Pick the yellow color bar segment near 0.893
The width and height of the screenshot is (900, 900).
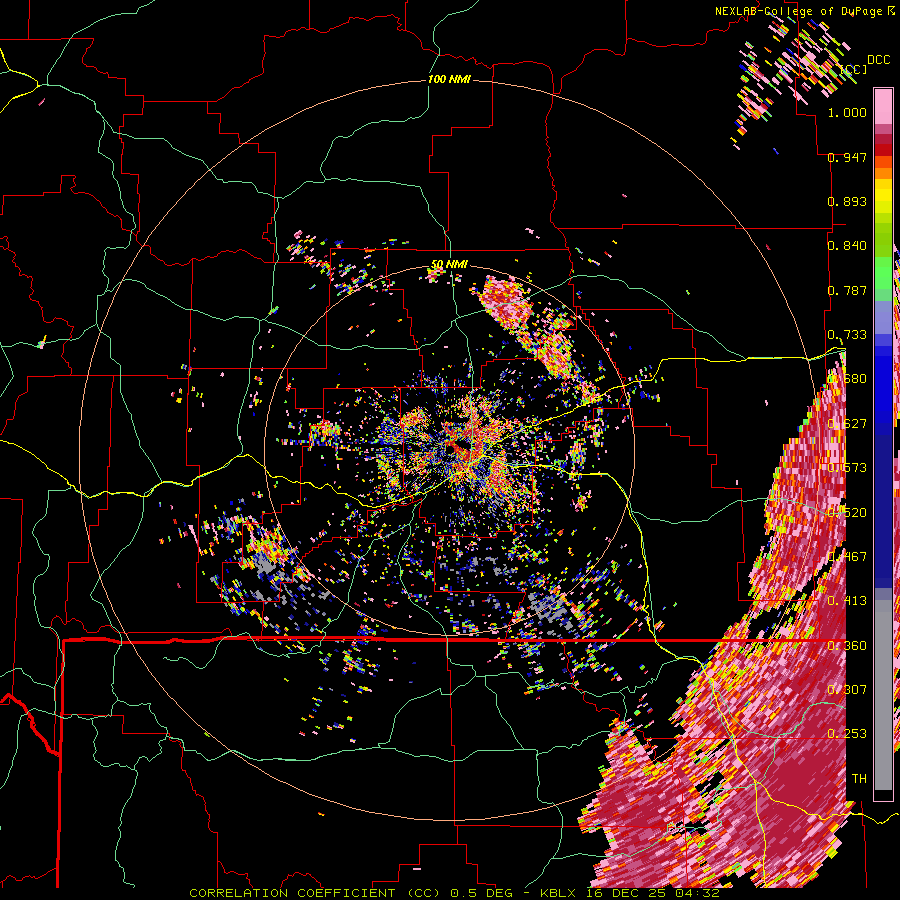click(x=883, y=197)
